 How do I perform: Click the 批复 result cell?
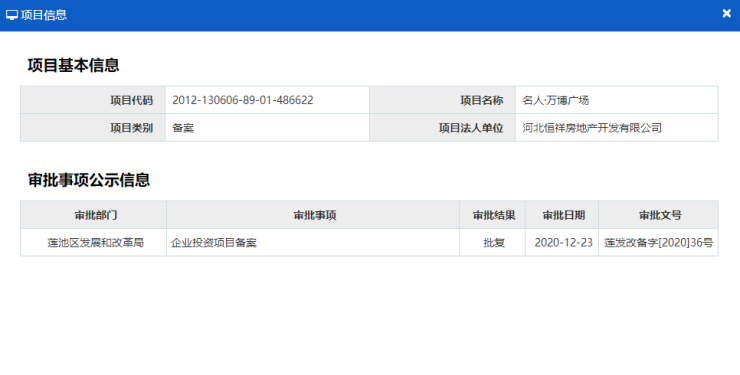pos(492,242)
